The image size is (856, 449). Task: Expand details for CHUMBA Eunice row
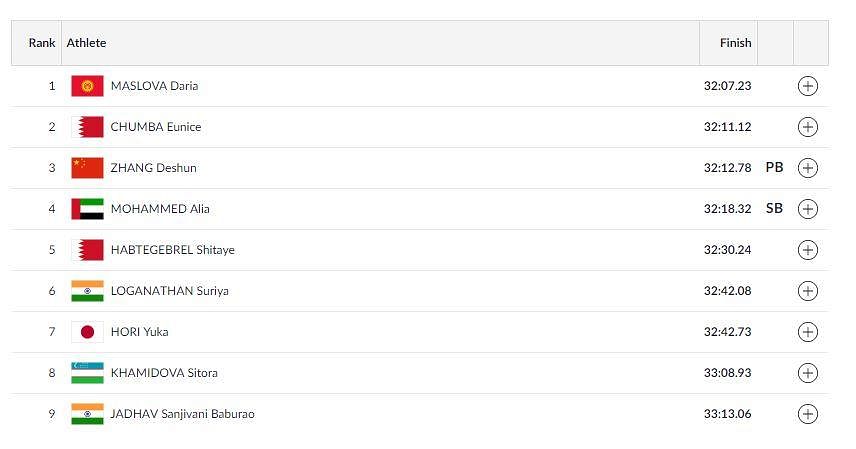(807, 127)
